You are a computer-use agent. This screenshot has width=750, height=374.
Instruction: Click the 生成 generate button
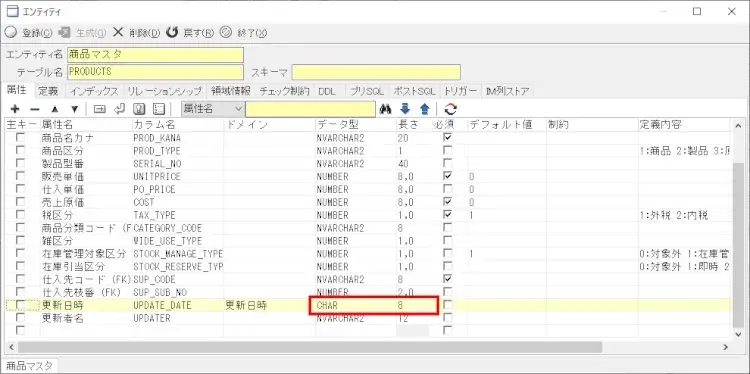(x=82, y=33)
